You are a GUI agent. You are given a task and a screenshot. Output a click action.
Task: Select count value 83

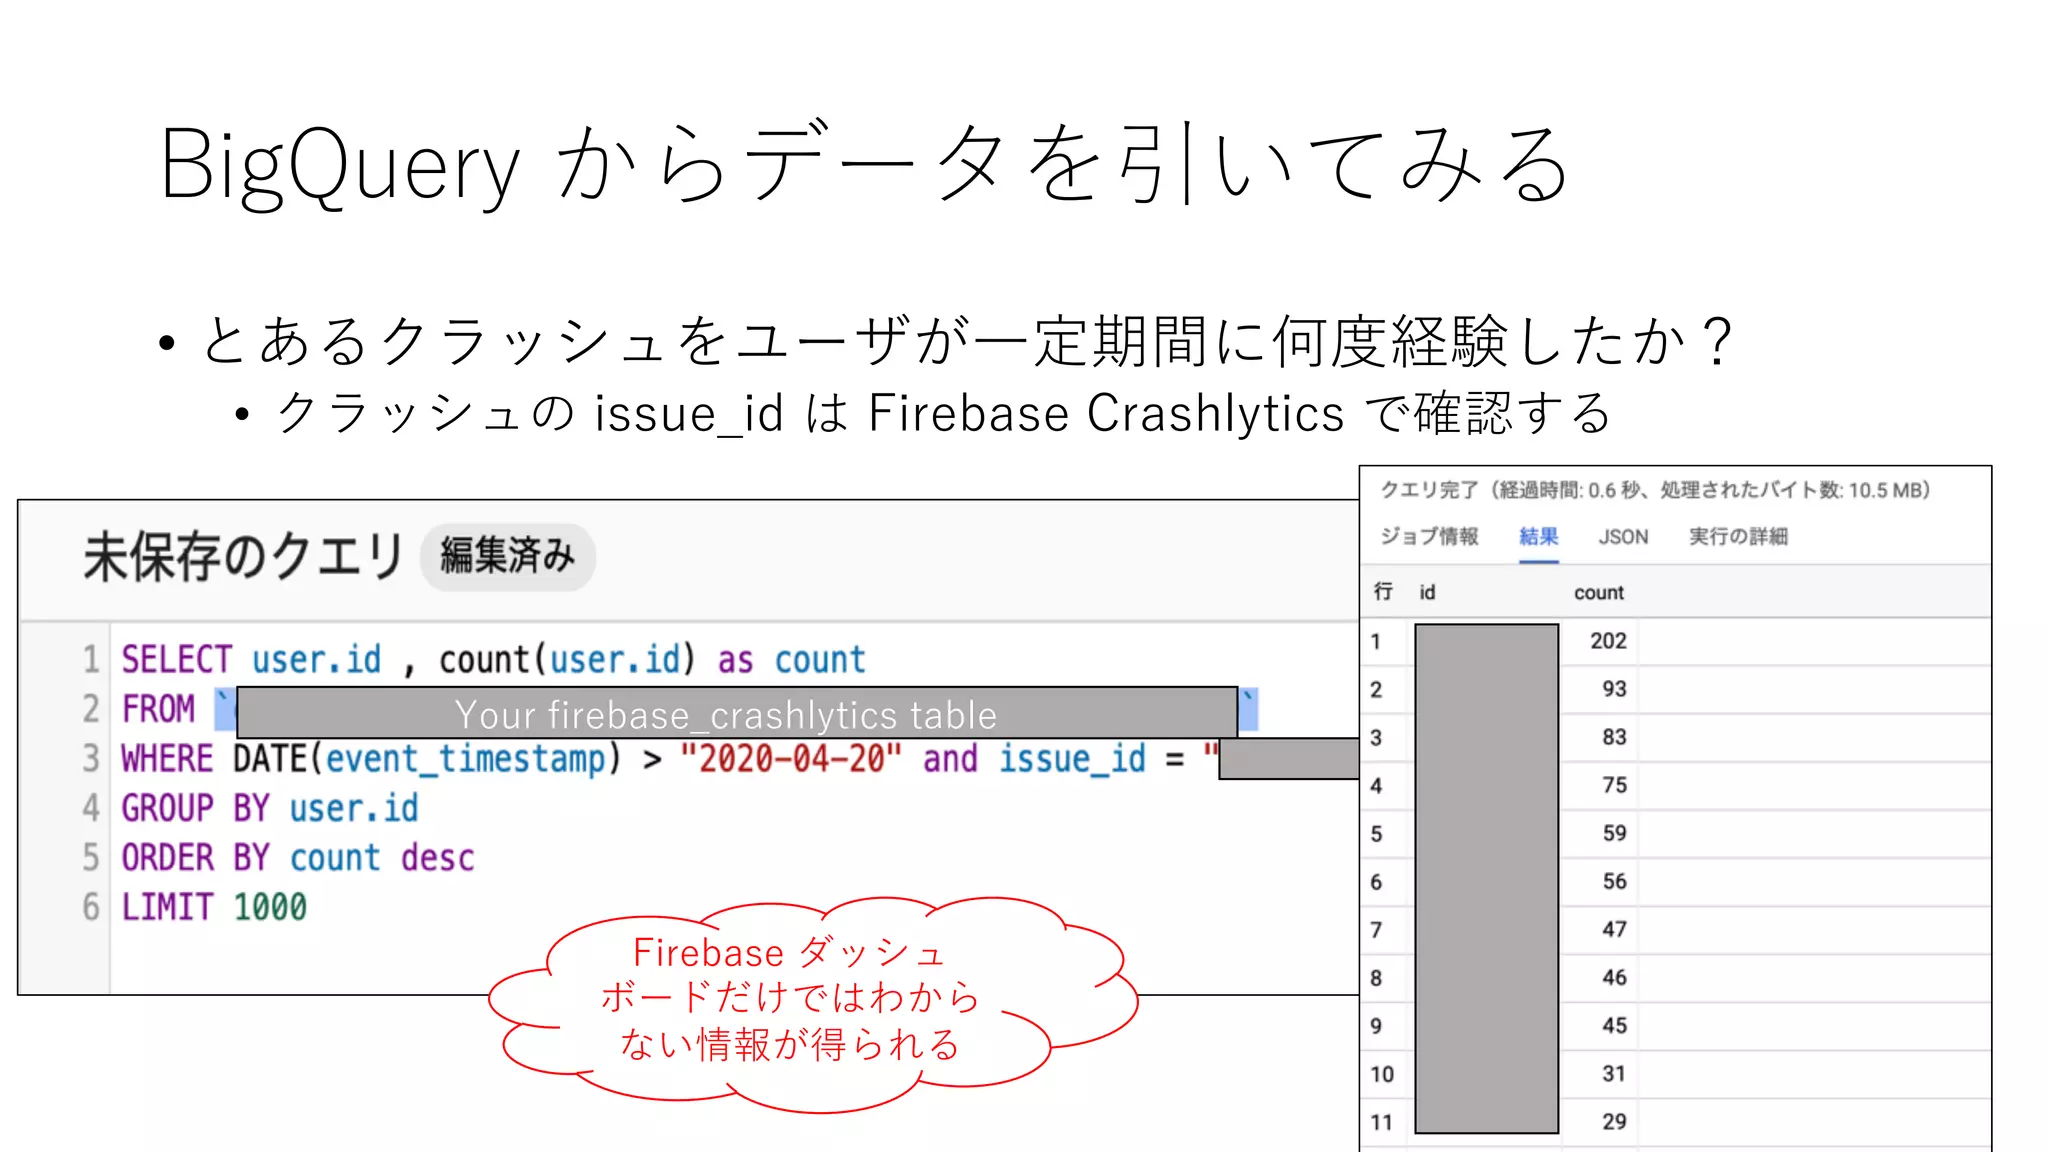click(x=1614, y=737)
